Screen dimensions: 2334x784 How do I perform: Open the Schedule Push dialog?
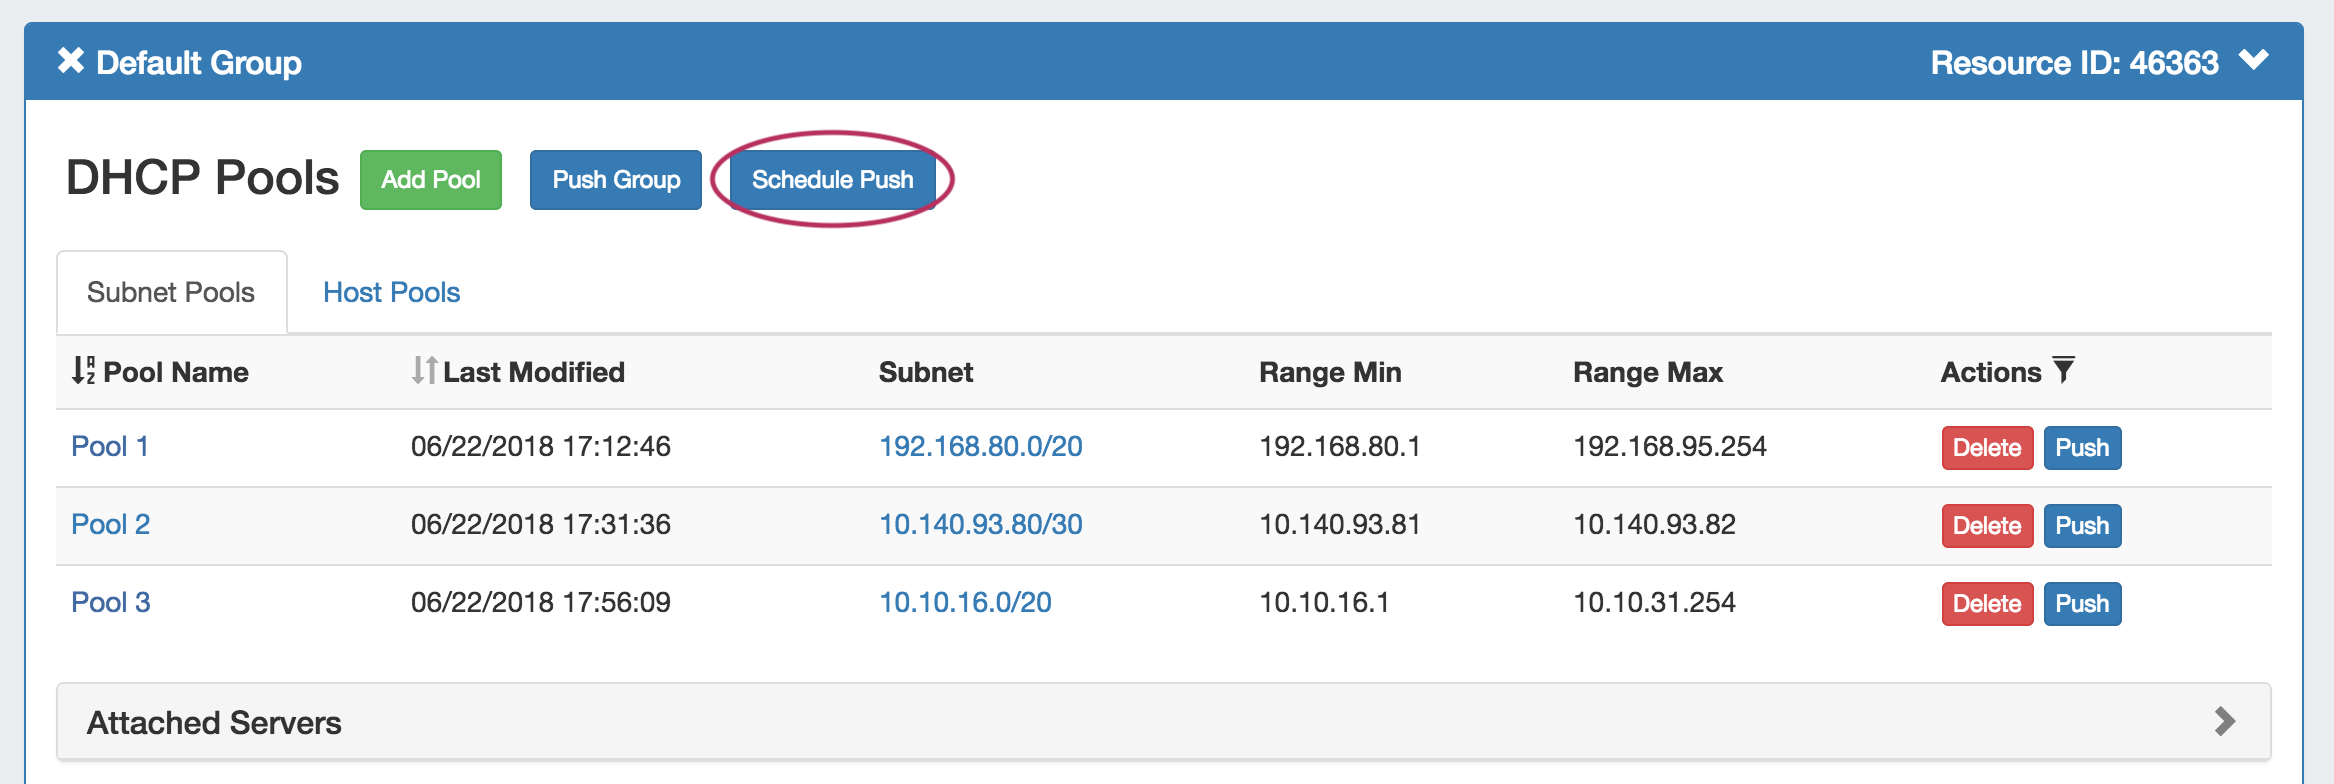pyautogui.click(x=832, y=180)
